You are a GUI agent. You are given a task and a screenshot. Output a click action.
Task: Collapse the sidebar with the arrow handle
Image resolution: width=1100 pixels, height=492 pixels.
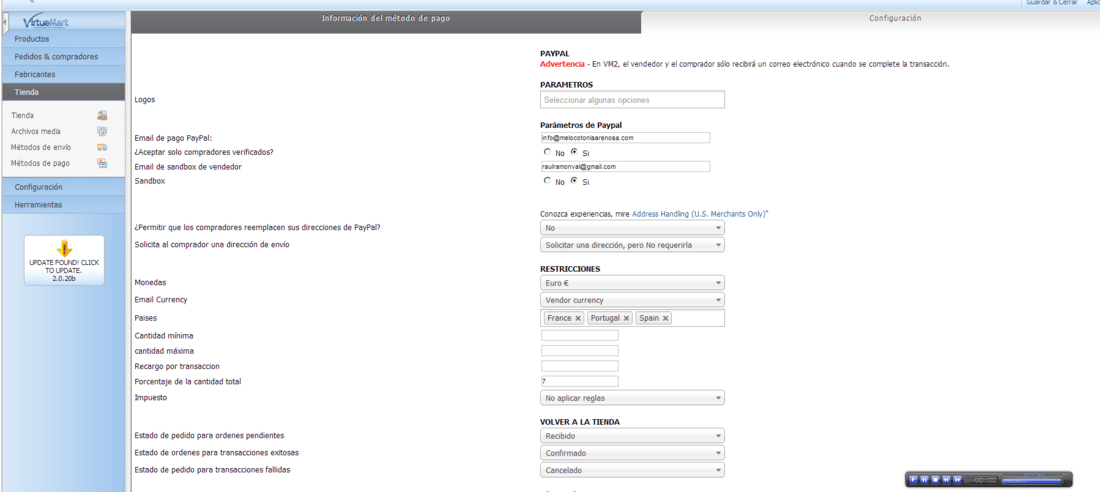tap(6, 23)
